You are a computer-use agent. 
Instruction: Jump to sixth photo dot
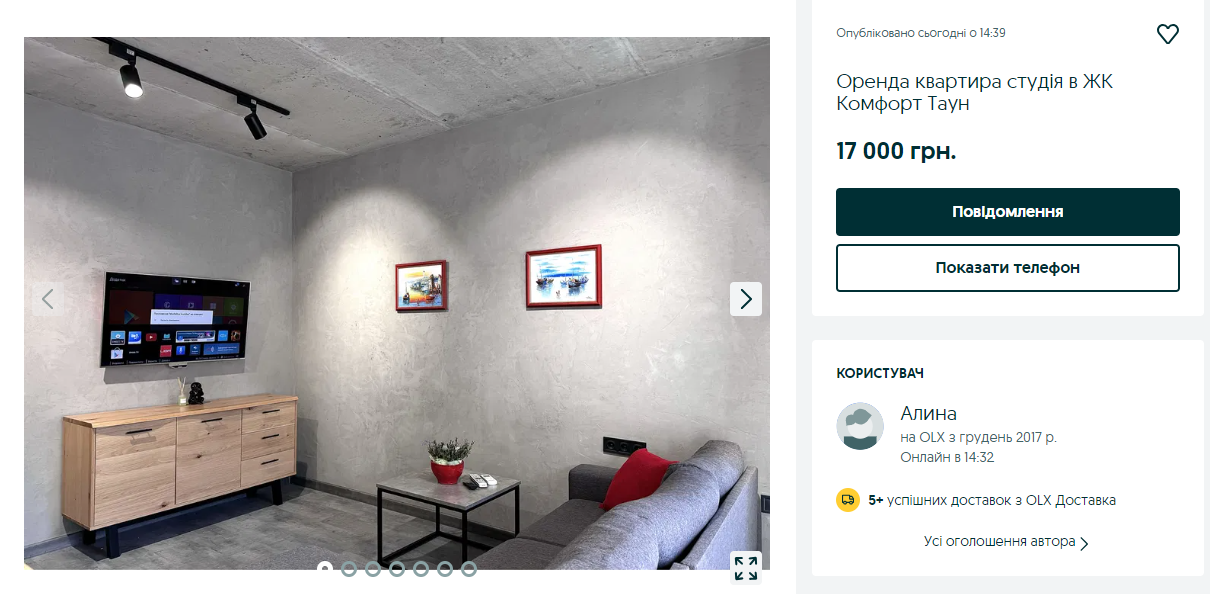coord(445,569)
